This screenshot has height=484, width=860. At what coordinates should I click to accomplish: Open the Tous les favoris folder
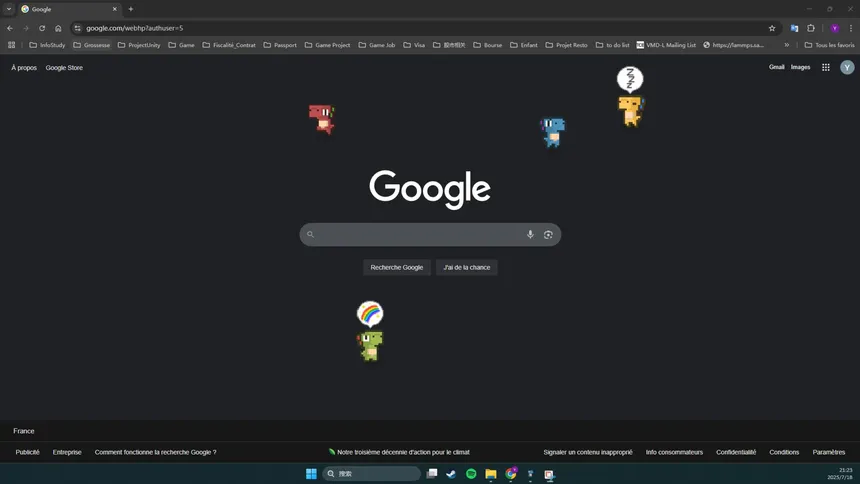tap(829, 45)
